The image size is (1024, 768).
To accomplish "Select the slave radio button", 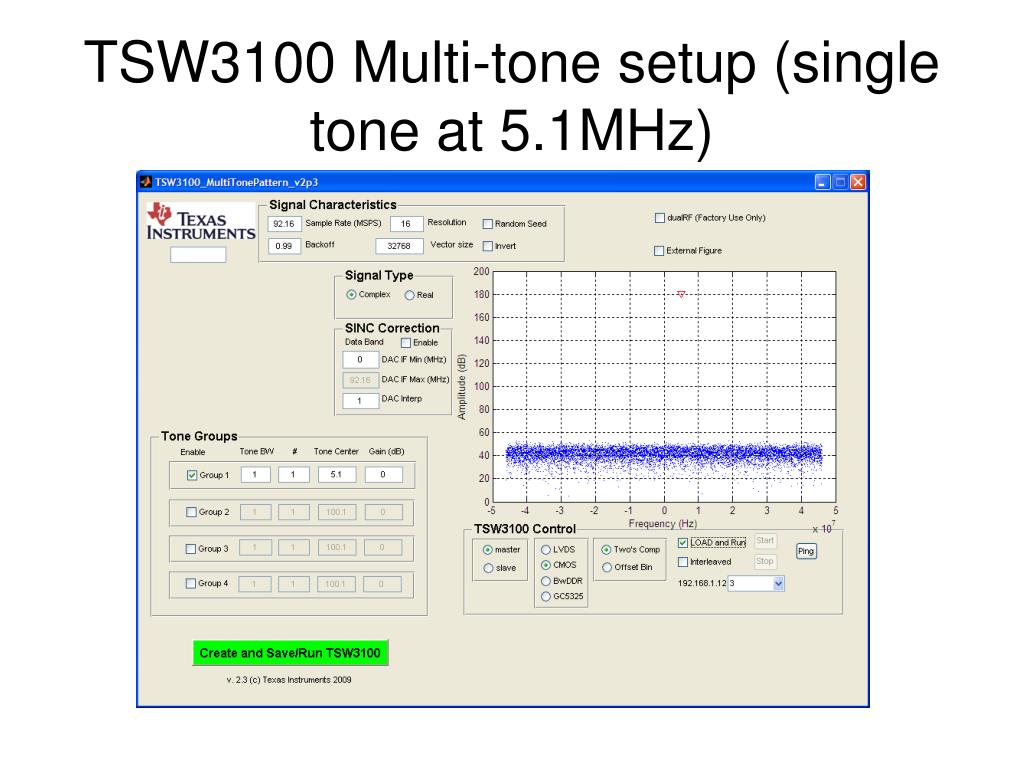I will pos(488,569).
